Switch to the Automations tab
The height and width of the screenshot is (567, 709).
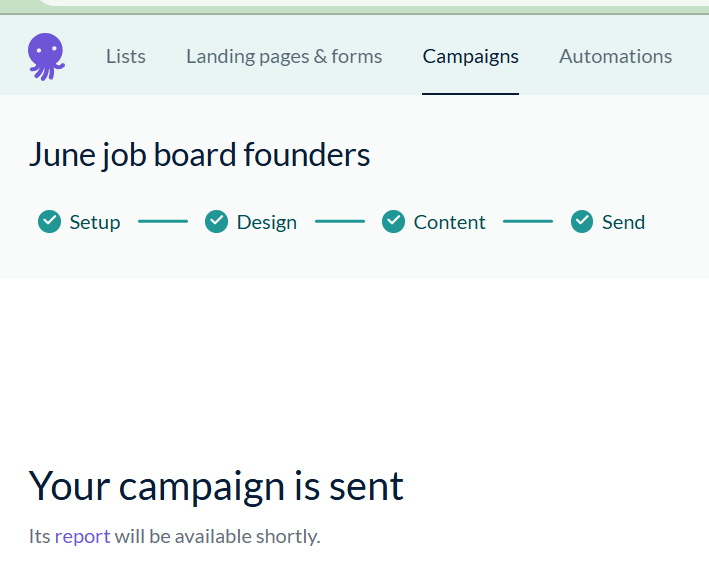click(615, 56)
